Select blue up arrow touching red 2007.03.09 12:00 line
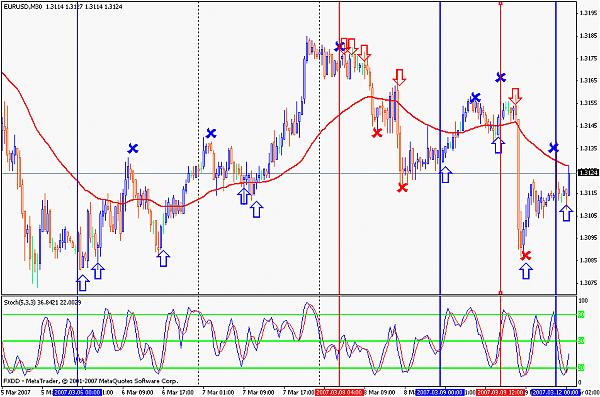The height and width of the screenshot is (397, 600). click(497, 145)
